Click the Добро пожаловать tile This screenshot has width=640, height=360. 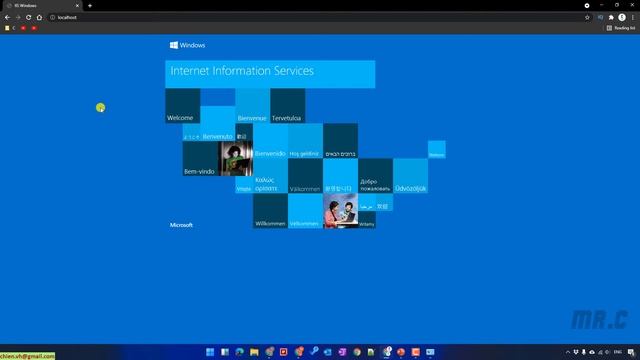coord(376,176)
